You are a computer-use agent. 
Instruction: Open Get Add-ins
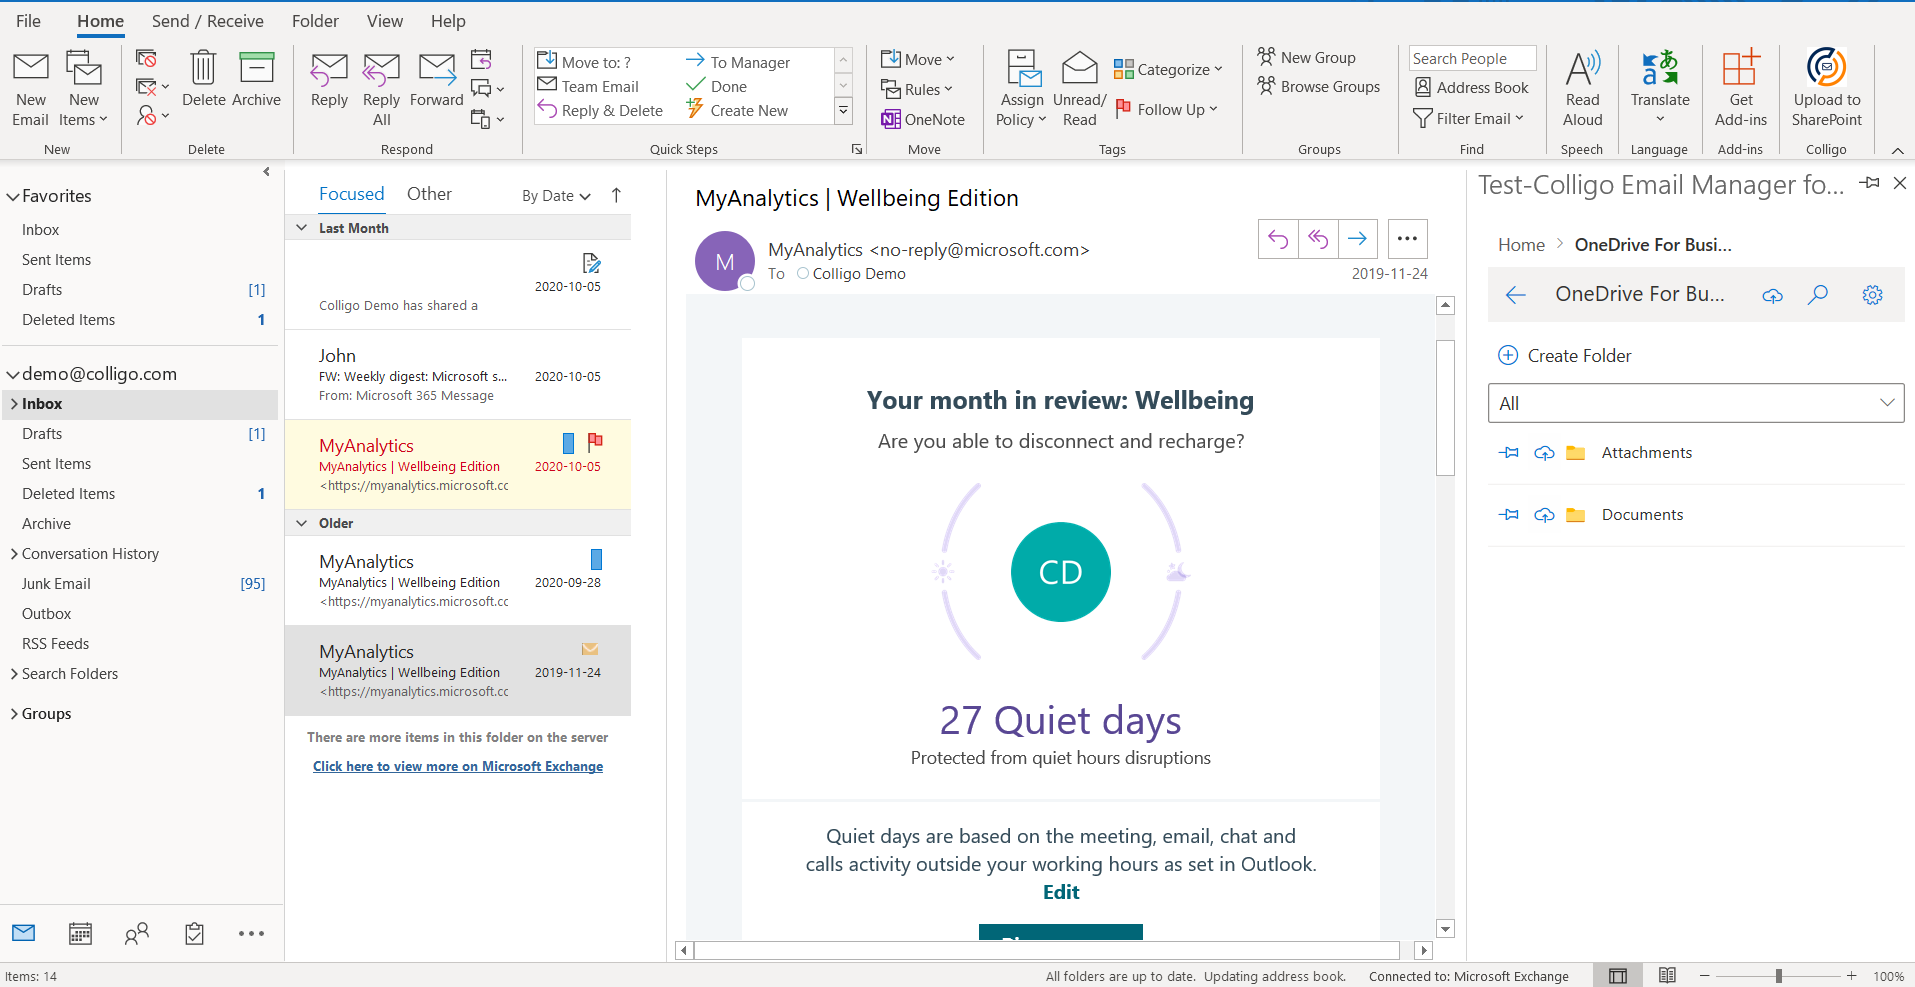tap(1740, 89)
